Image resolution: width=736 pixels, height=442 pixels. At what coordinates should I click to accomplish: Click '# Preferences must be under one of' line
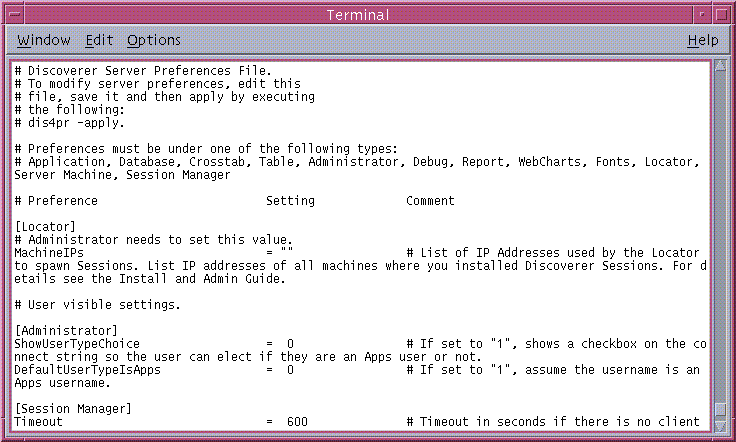(206, 149)
